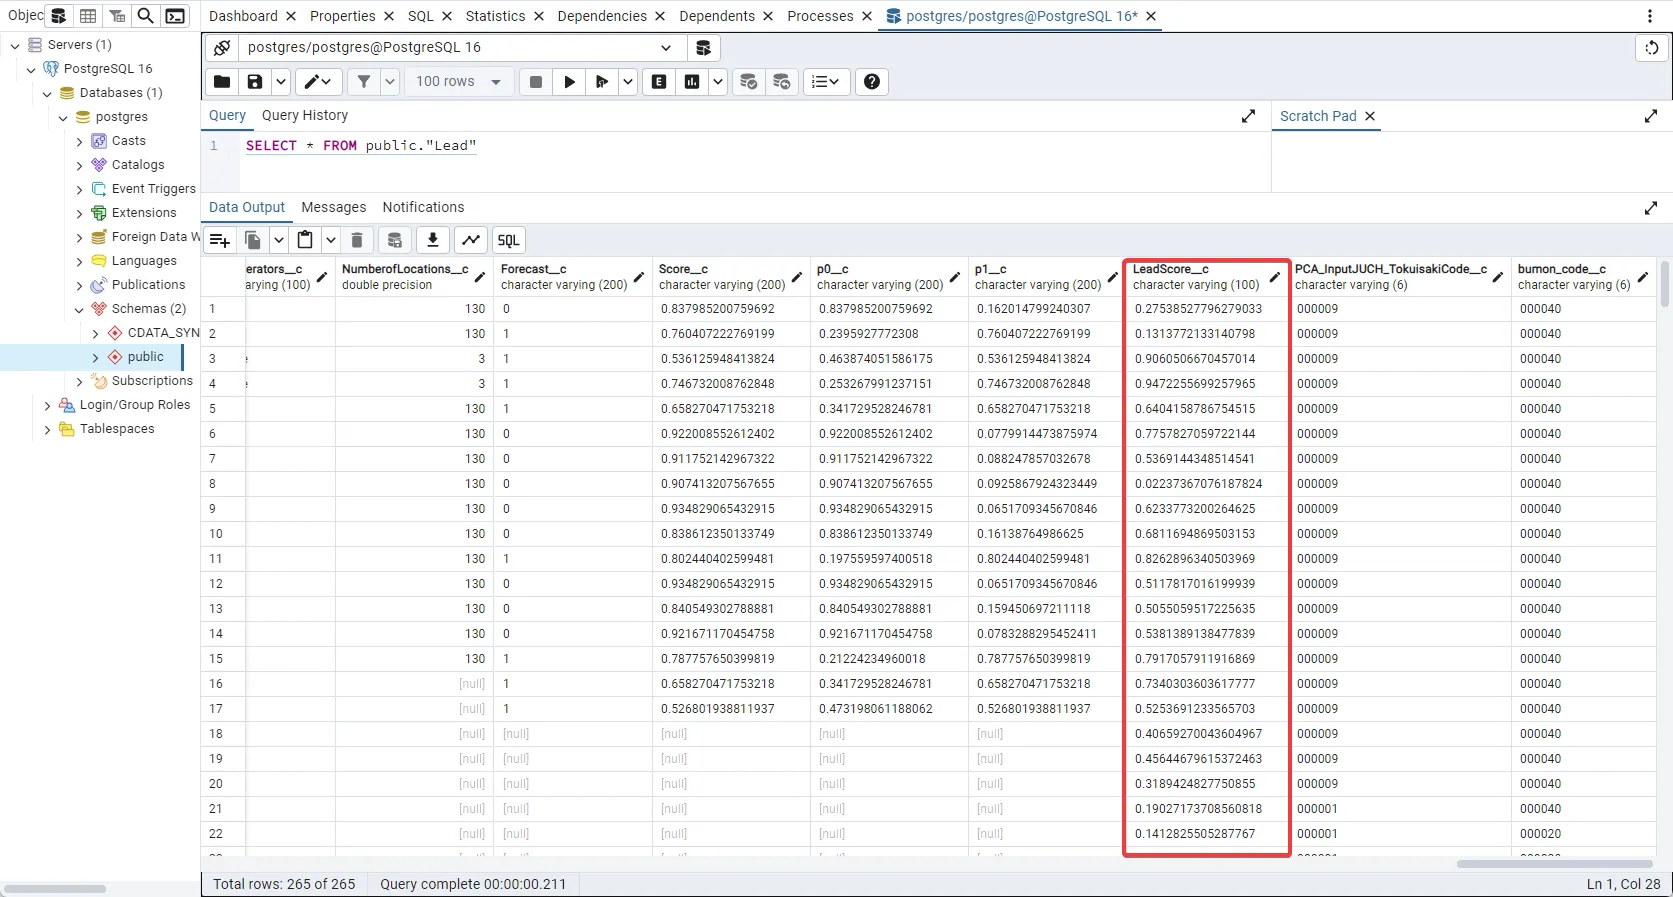
Task: Open the Graph Visualiser line icon
Action: 471,240
